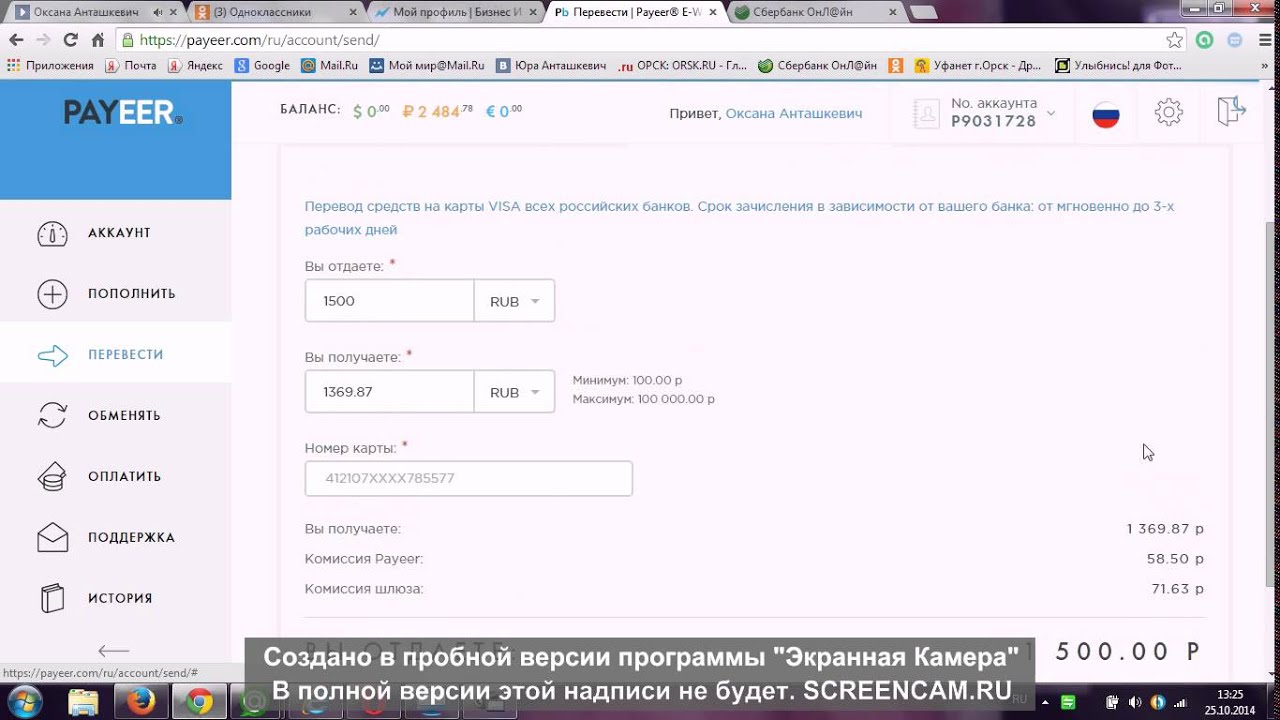This screenshot has height=720, width=1280.
Task: Click the История book icon
Action: point(52,599)
